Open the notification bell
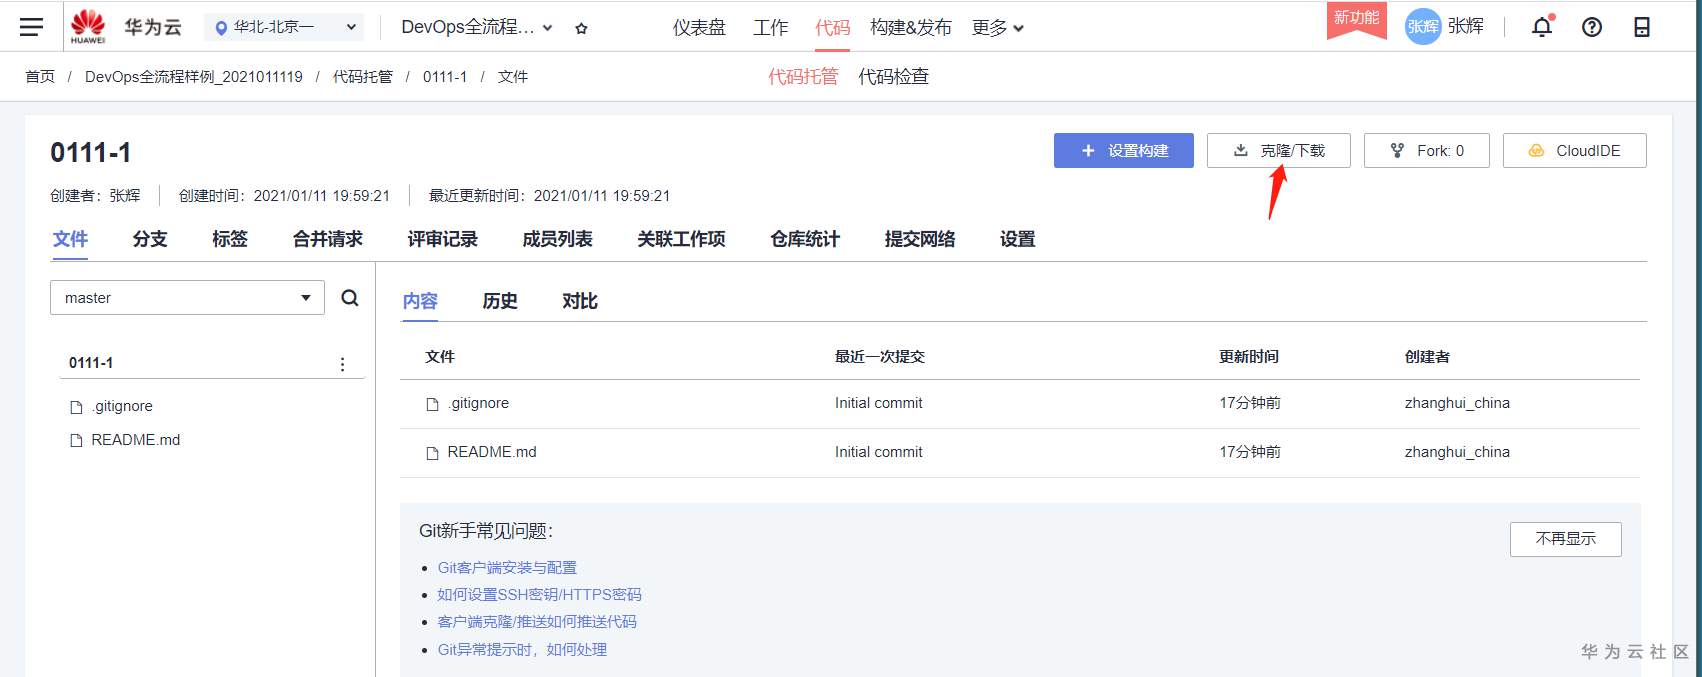1702x677 pixels. coord(1542,27)
